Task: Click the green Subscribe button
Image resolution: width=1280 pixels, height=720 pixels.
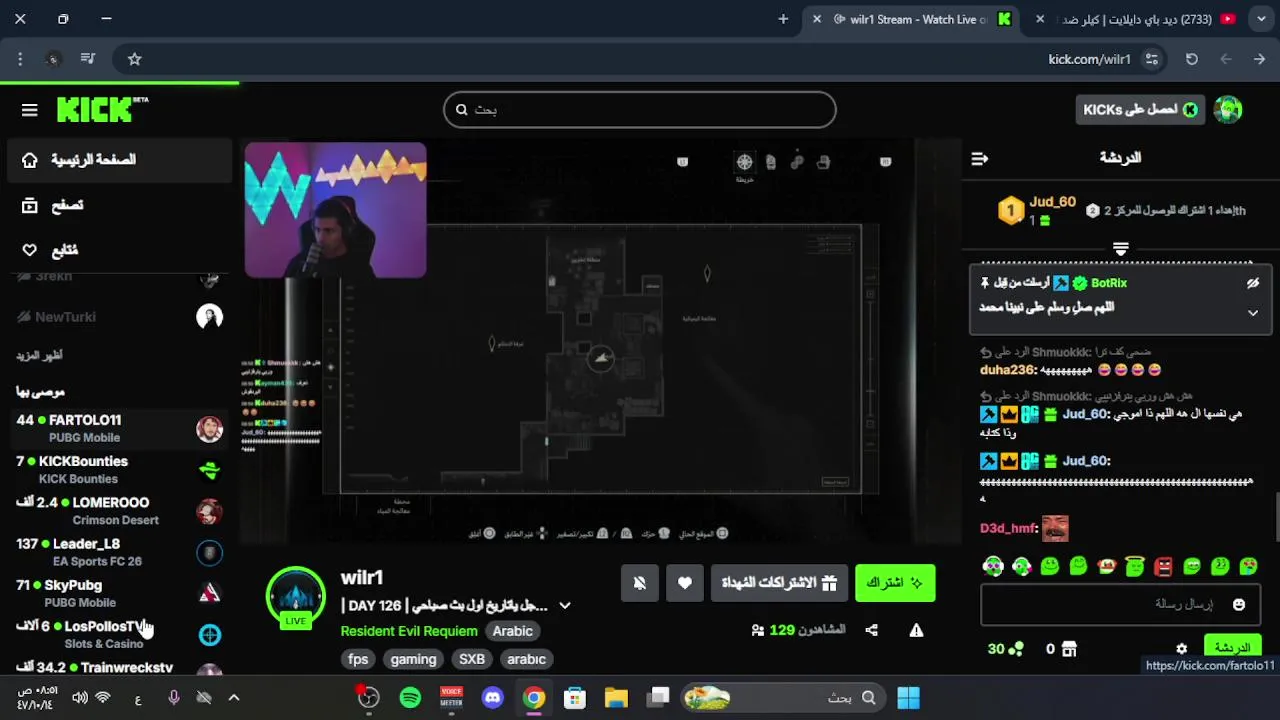Action: click(895, 583)
